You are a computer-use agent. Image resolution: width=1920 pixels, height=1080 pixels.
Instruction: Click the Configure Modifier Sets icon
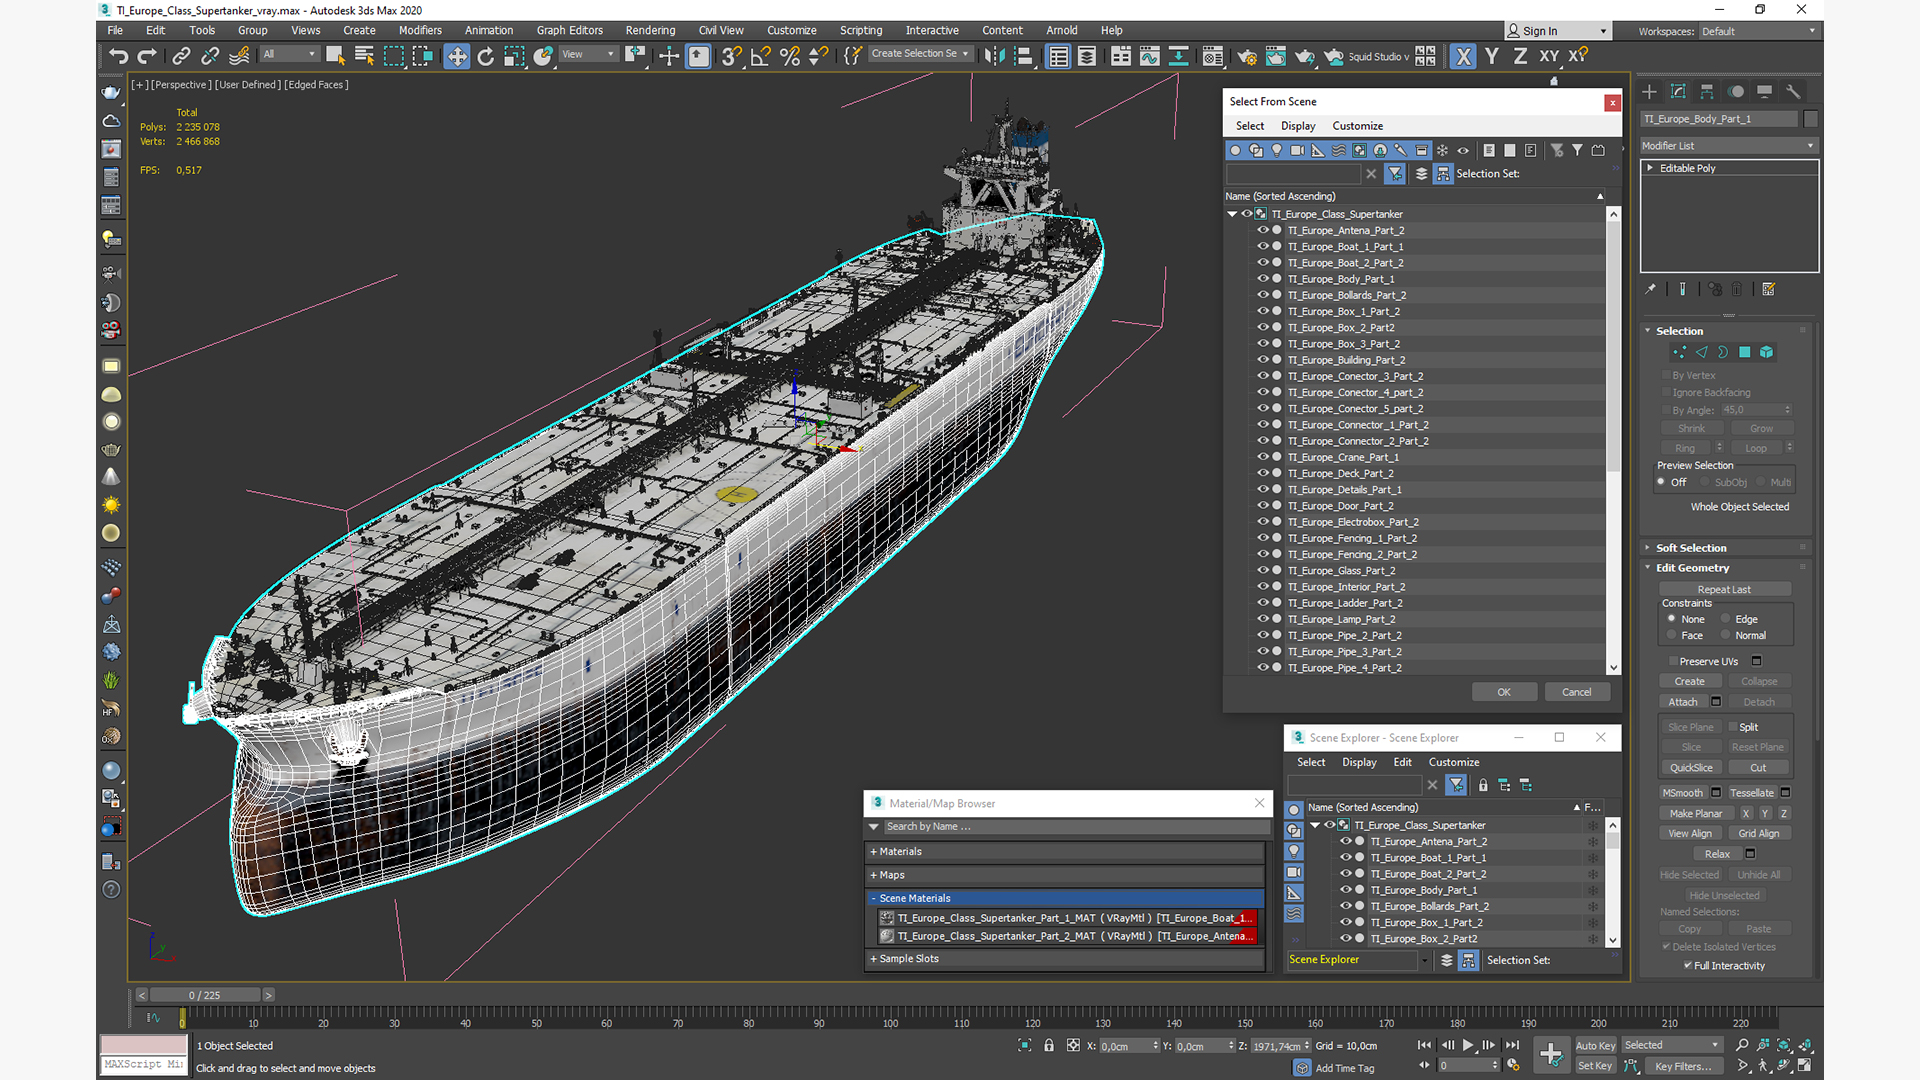(x=1768, y=289)
